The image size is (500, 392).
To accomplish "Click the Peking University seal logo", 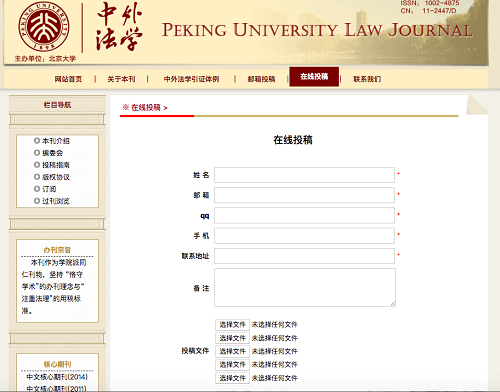I will coord(44,27).
